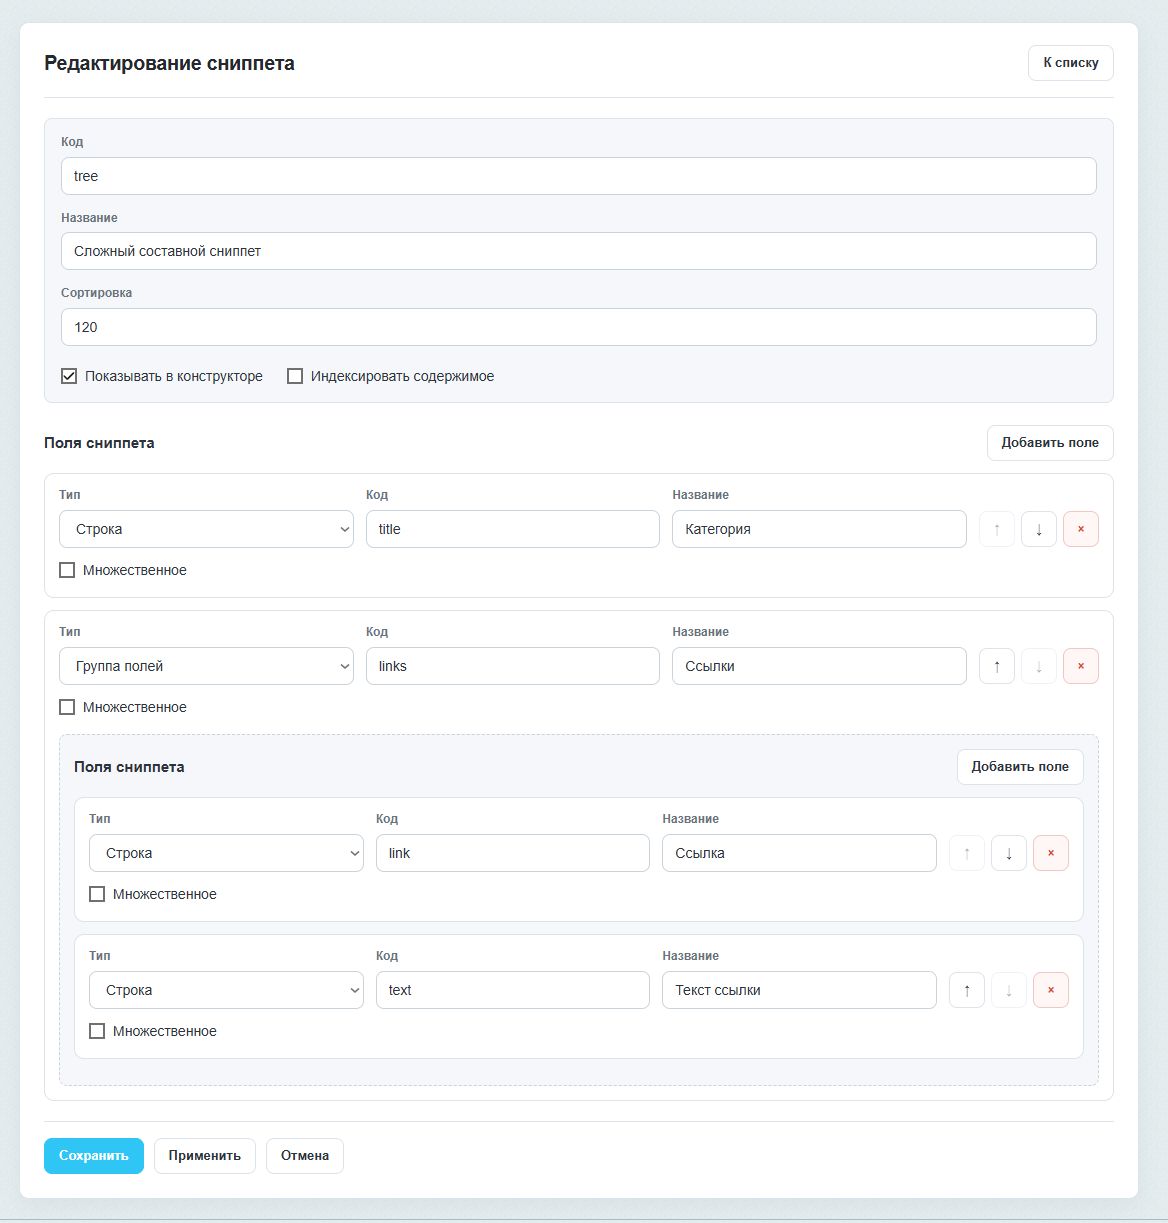Edit the nested code input 'text'

pyautogui.click(x=513, y=990)
